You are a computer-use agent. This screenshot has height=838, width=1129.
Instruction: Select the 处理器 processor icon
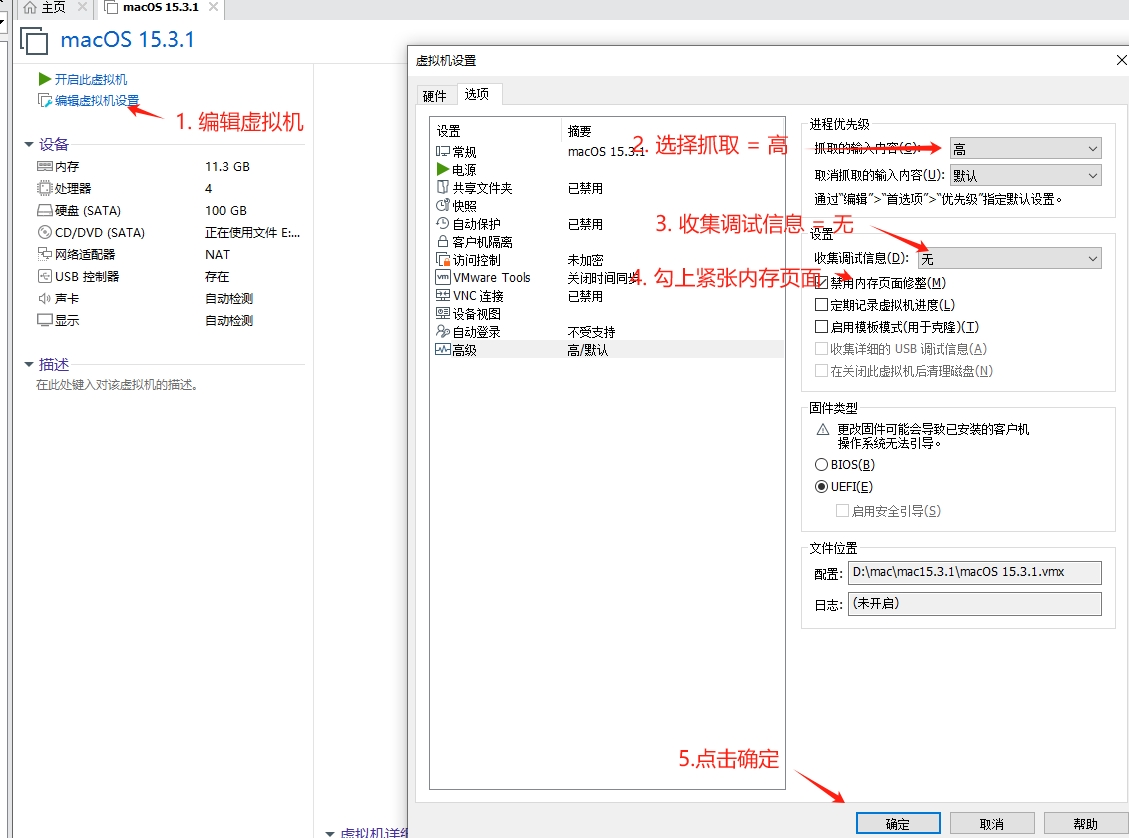tap(45, 189)
